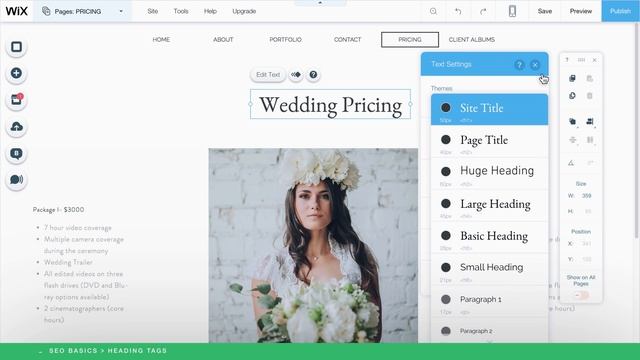The image size is (640, 360).
Task: Click the Package I - $3000 text
Action: click(58, 210)
